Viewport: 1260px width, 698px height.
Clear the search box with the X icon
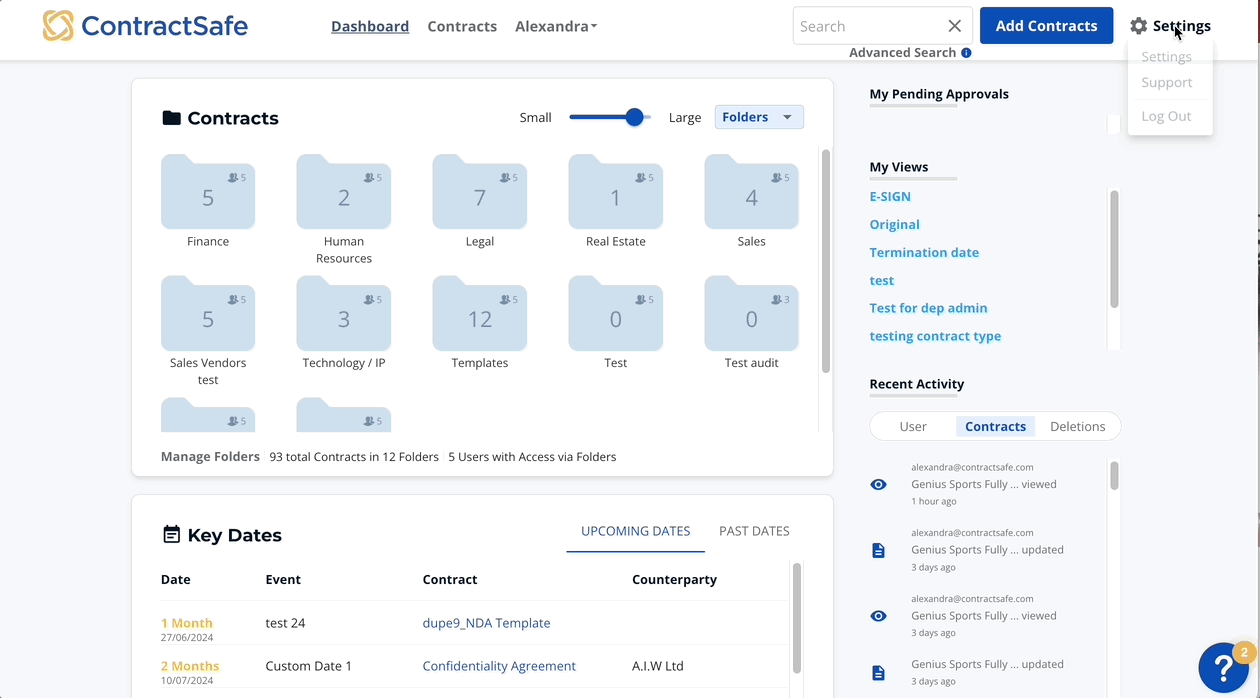click(x=955, y=26)
